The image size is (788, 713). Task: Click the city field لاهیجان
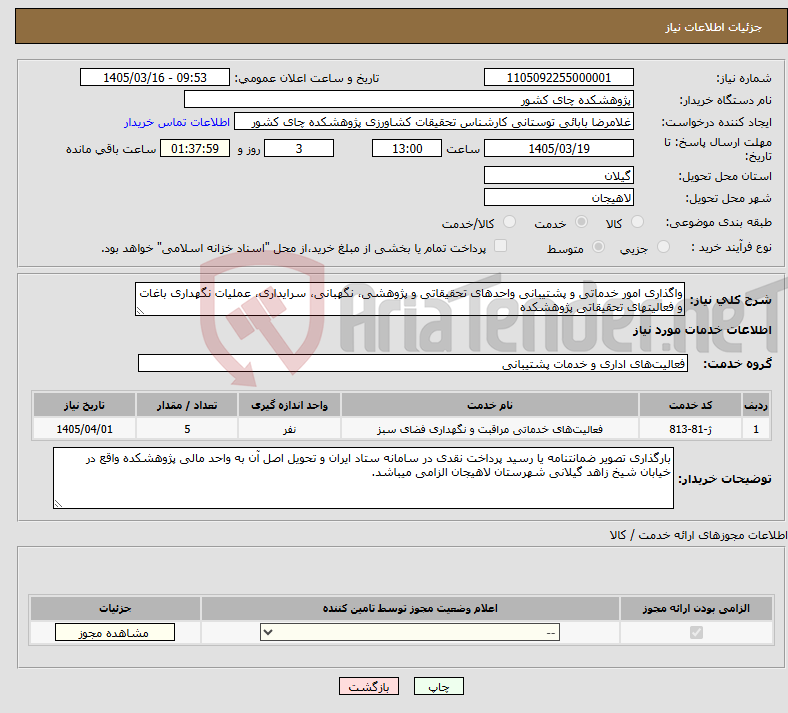[558, 197]
